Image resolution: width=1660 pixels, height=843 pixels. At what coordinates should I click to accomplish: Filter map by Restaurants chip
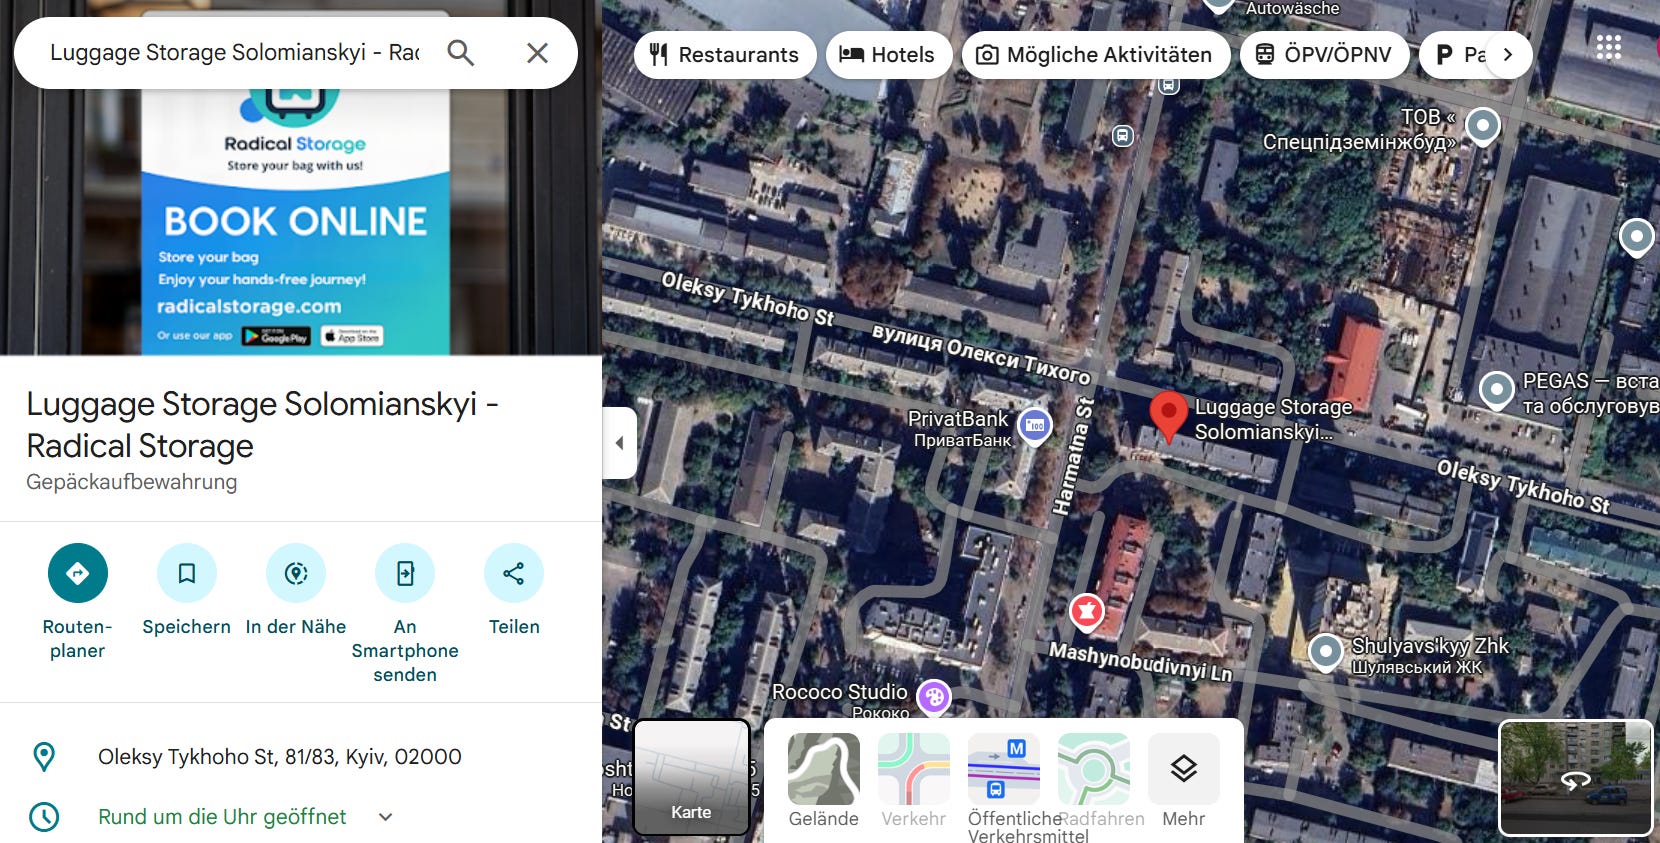pos(725,54)
